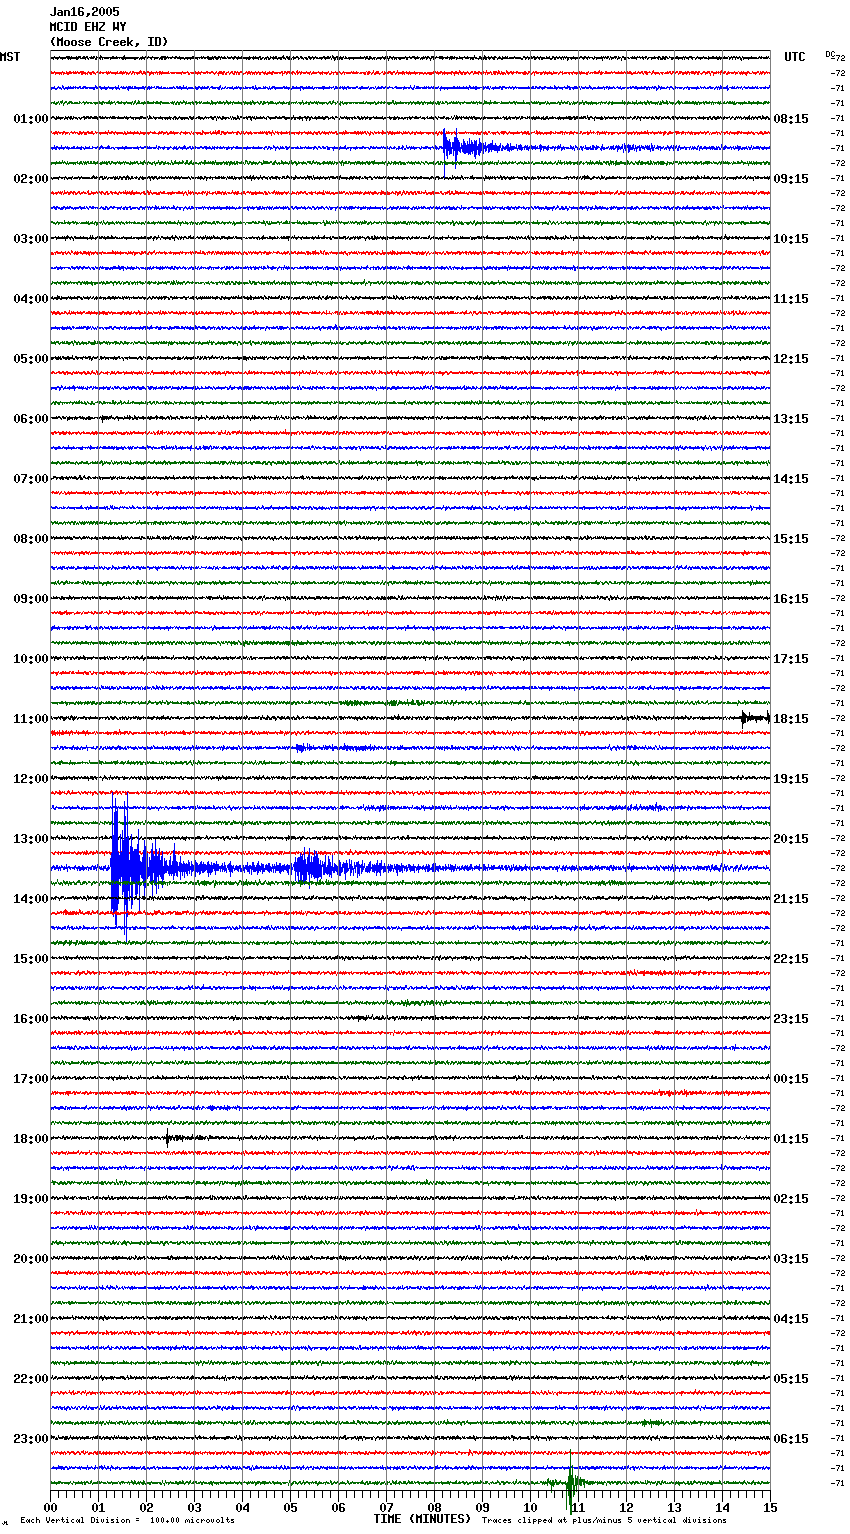Image resolution: width=850 pixels, height=1534 pixels.
Task: Select the 06:00 MST time label
Action: point(31,419)
